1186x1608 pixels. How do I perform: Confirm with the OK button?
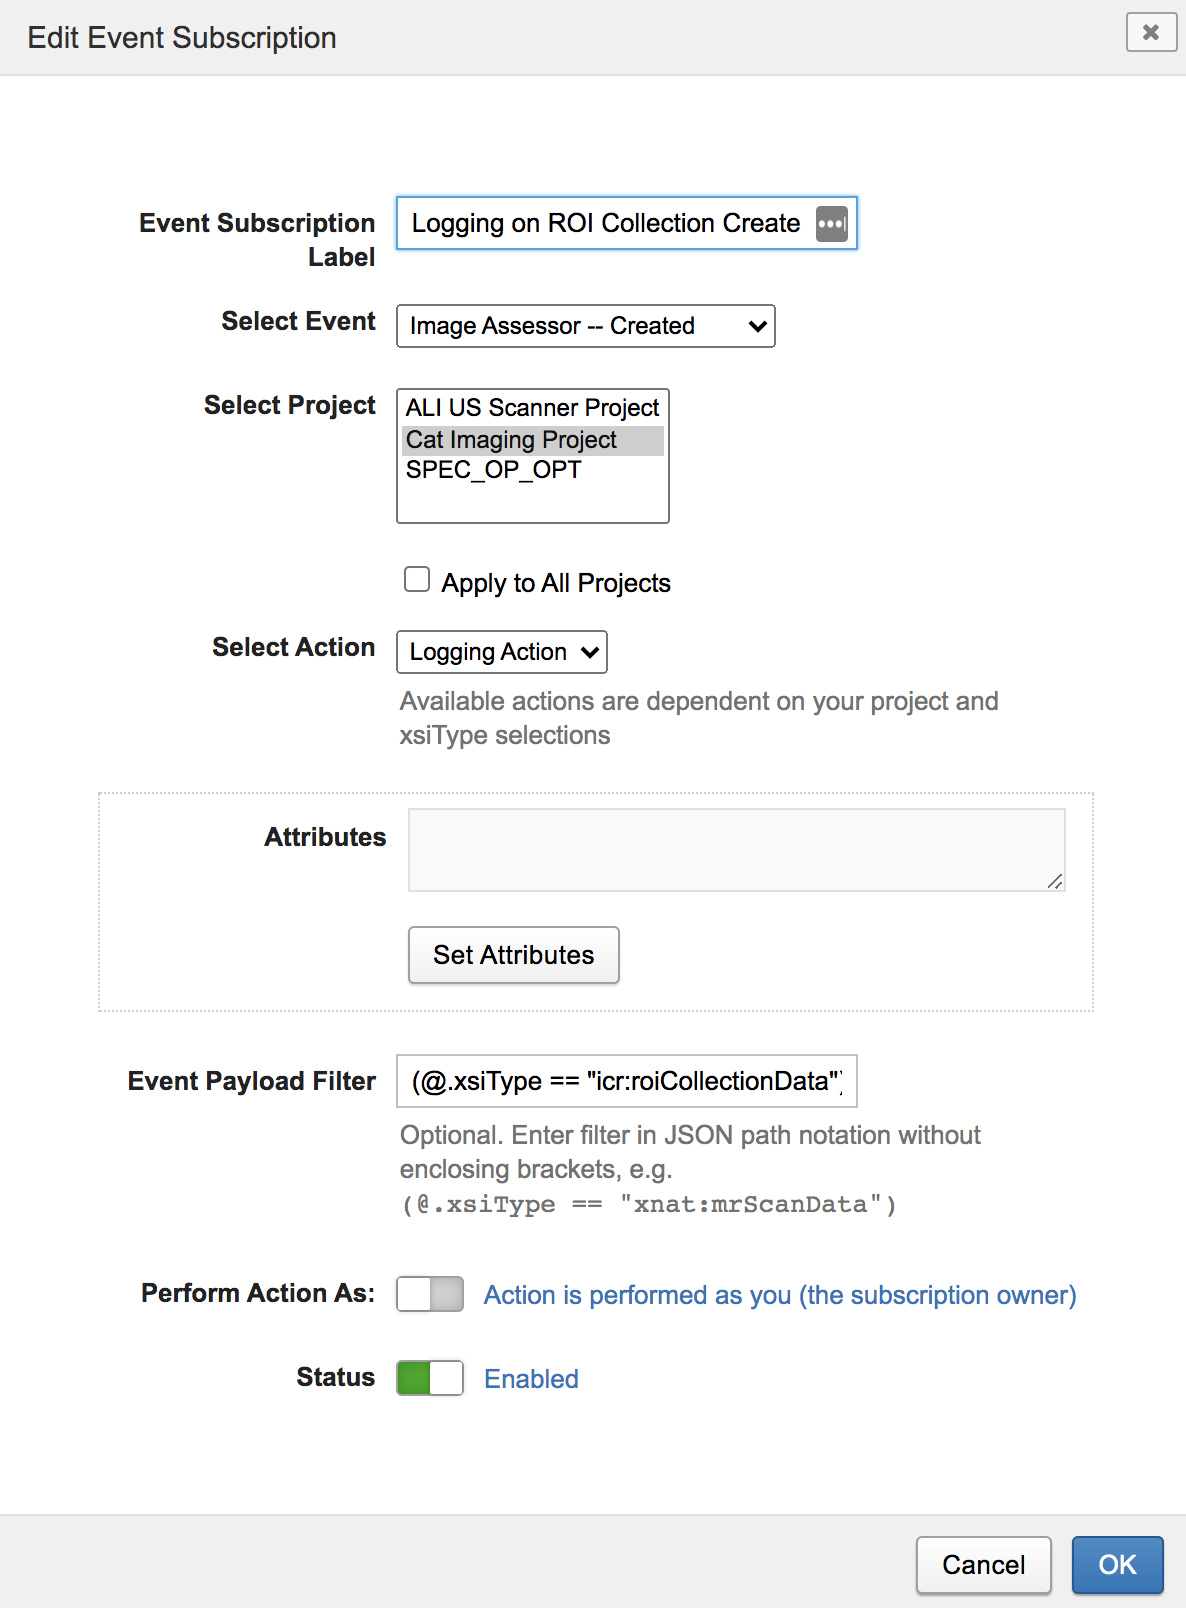pyautogui.click(x=1117, y=1564)
